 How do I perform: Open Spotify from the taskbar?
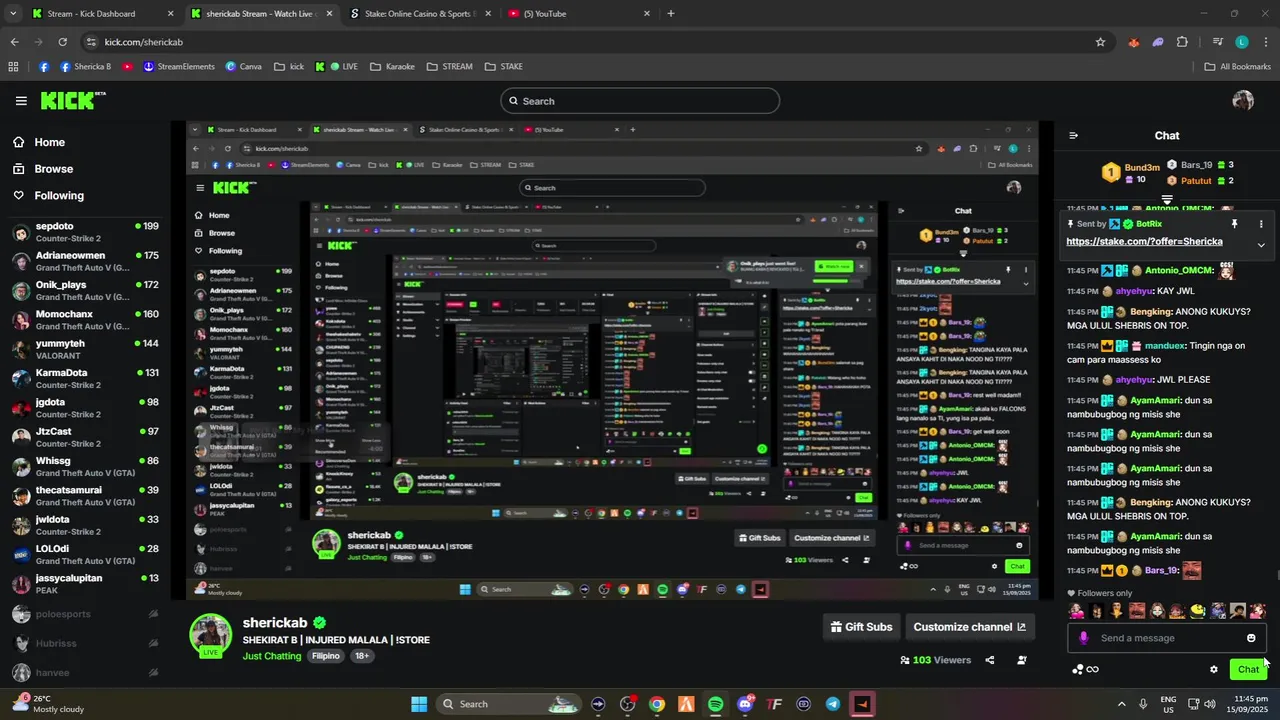click(x=716, y=704)
